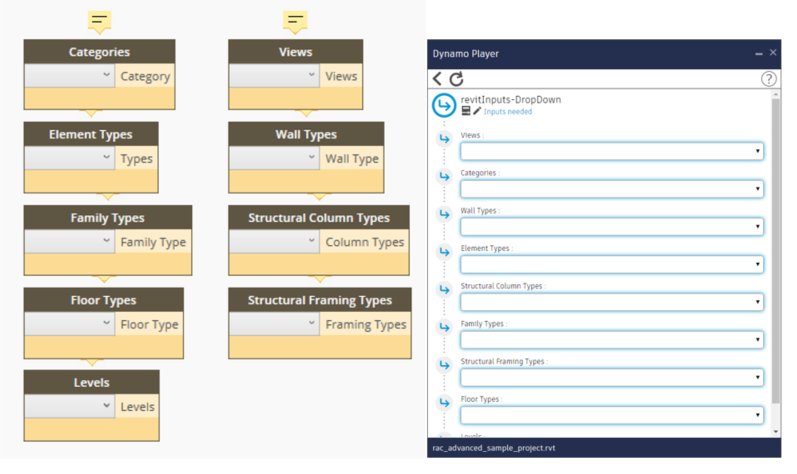Click the Family Types node title
The image size is (797, 474).
(x=107, y=218)
